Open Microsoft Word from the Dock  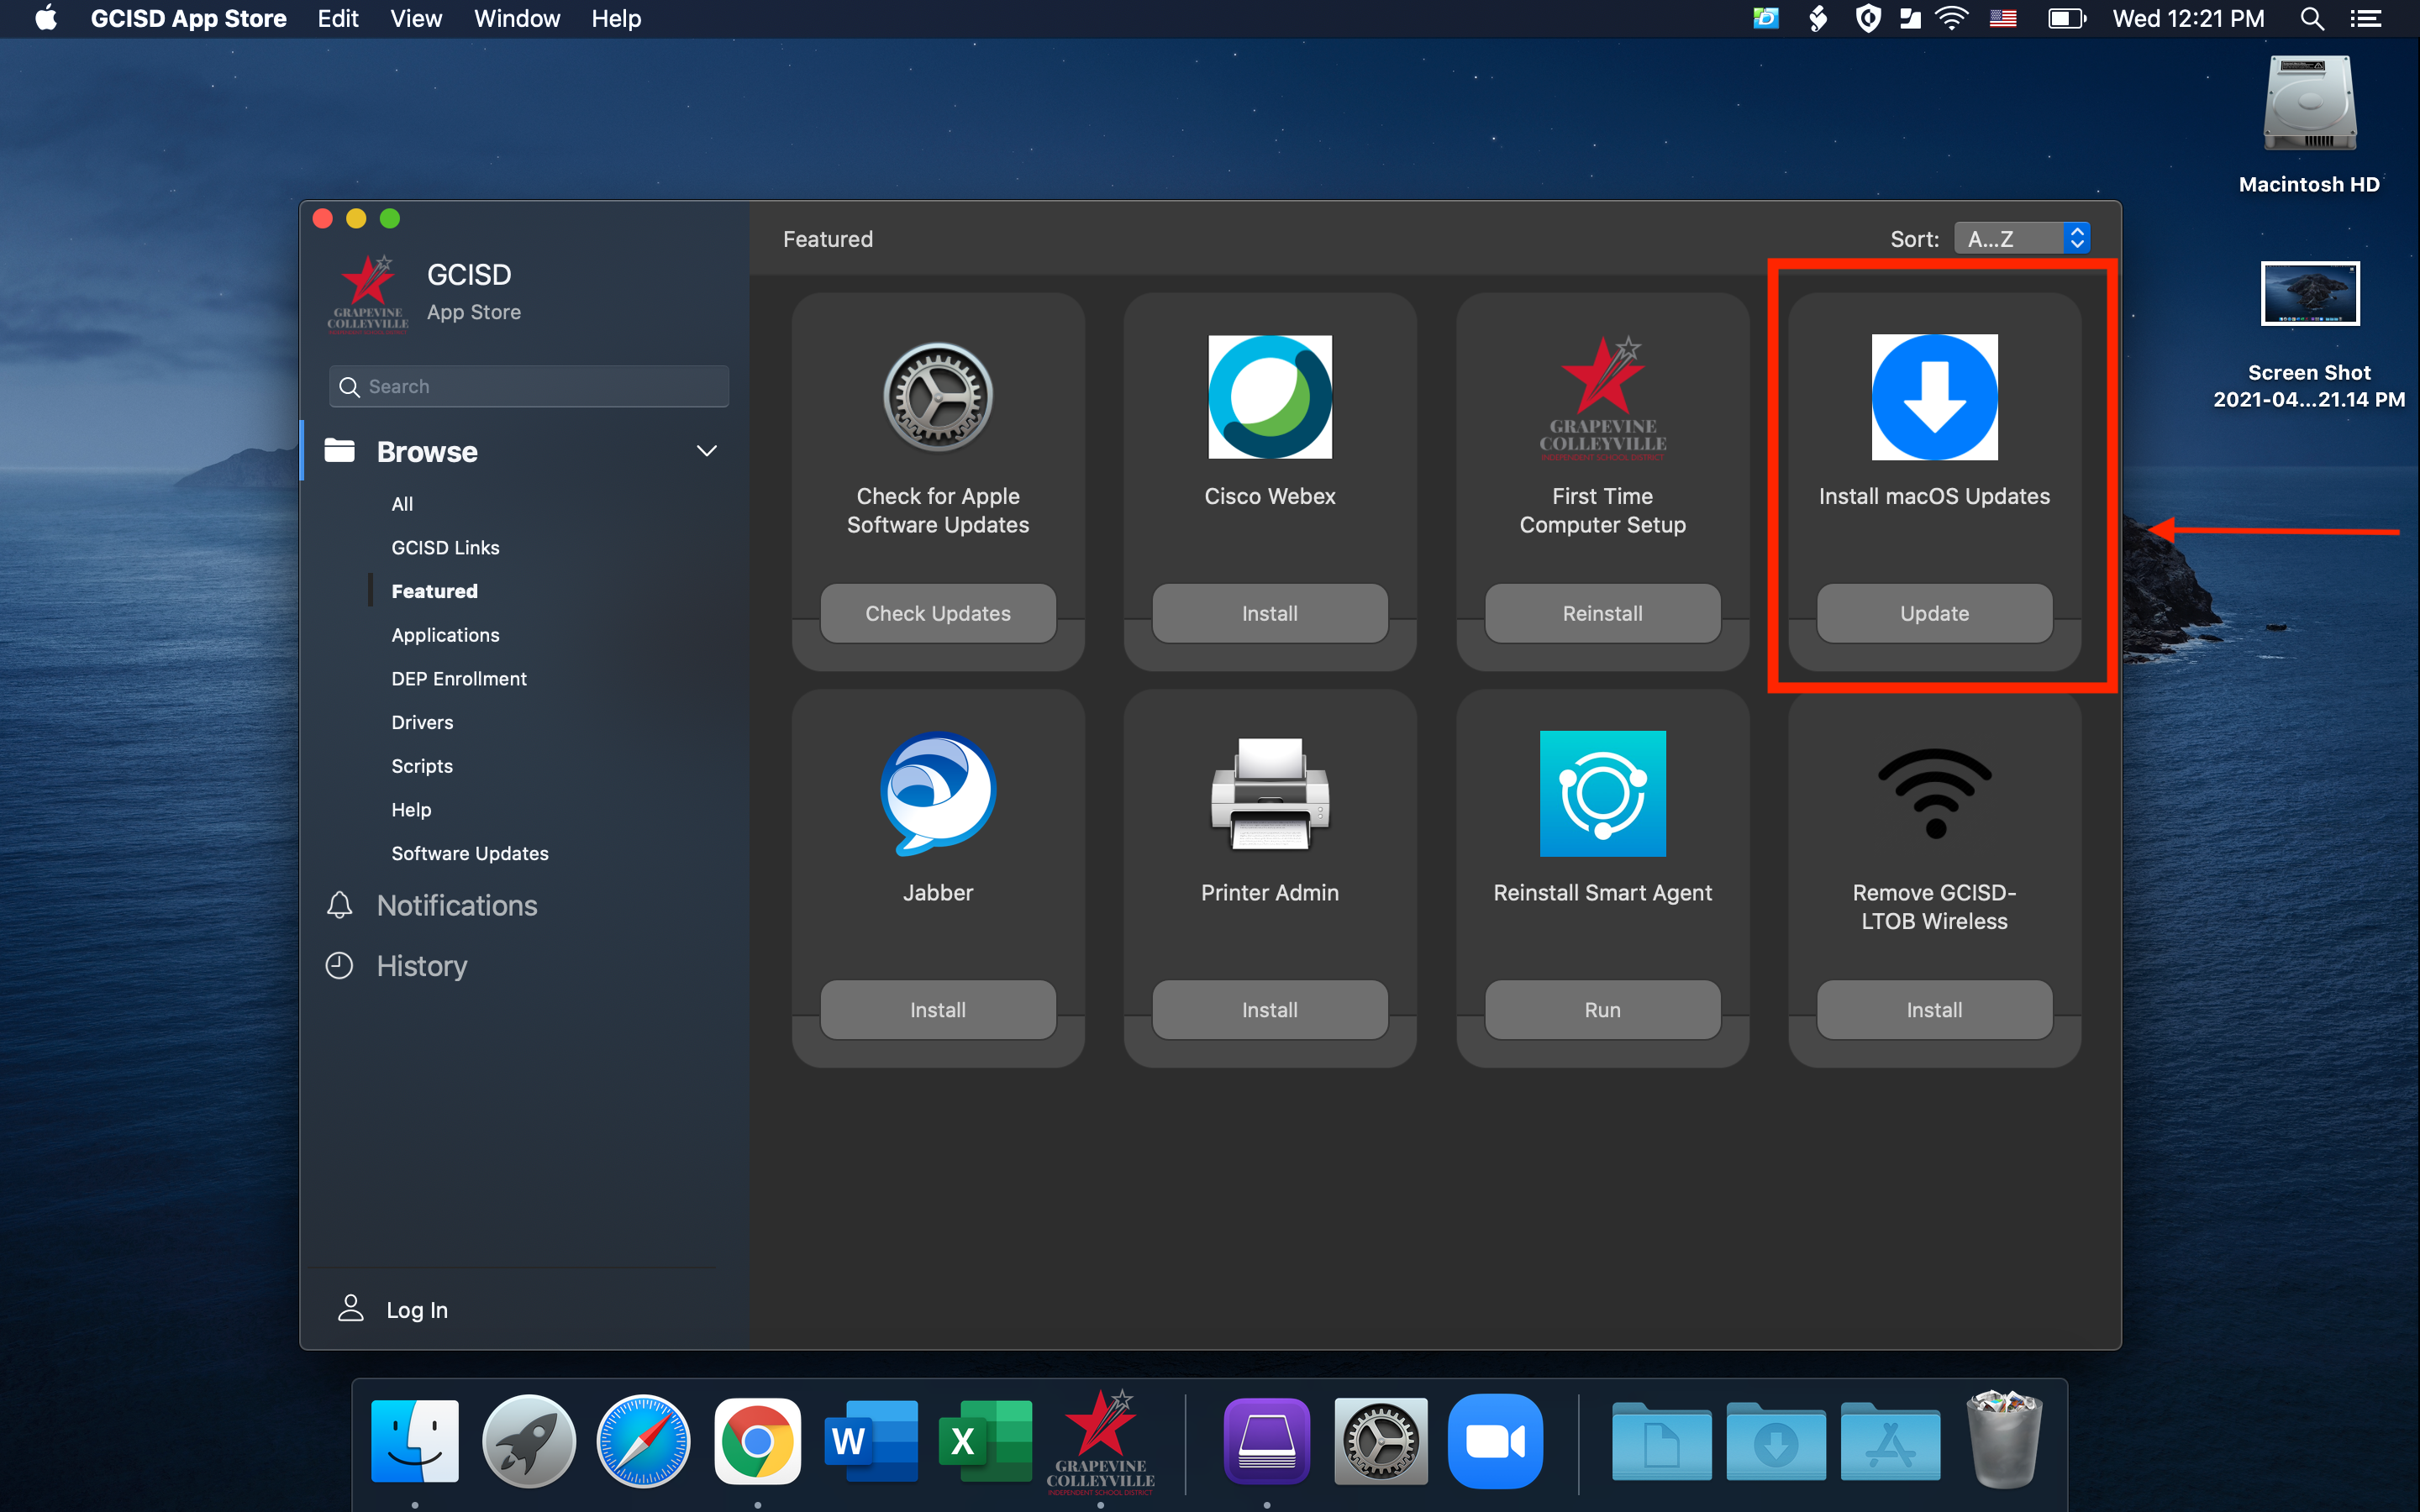pos(871,1441)
